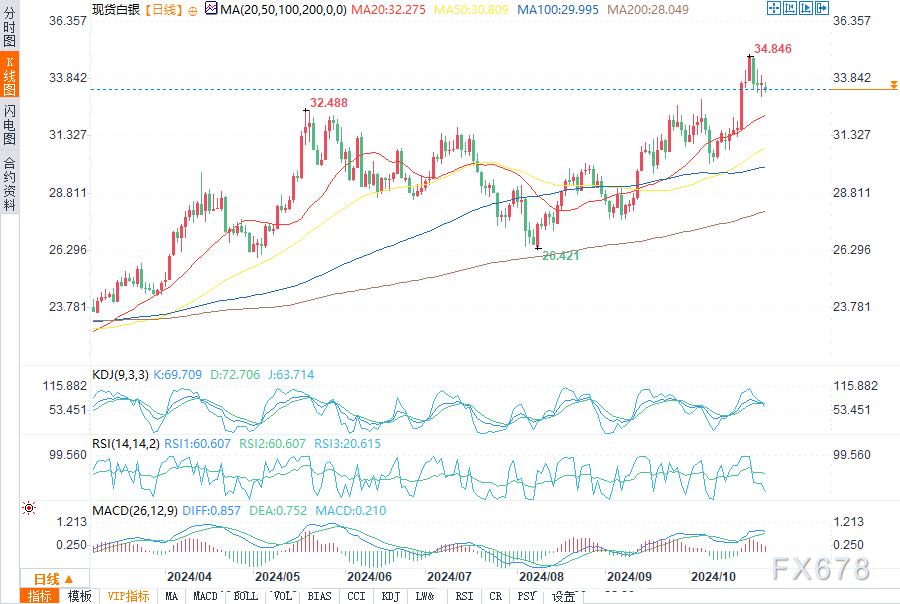Switch to the 闪电图 tab
Viewport: 900px width, 604px height.
point(9,124)
